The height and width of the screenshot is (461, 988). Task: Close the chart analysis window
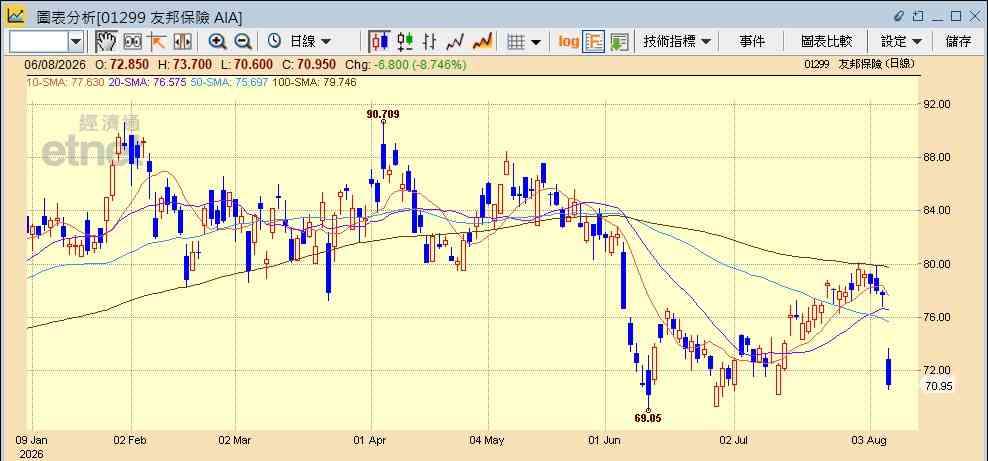pos(974,16)
